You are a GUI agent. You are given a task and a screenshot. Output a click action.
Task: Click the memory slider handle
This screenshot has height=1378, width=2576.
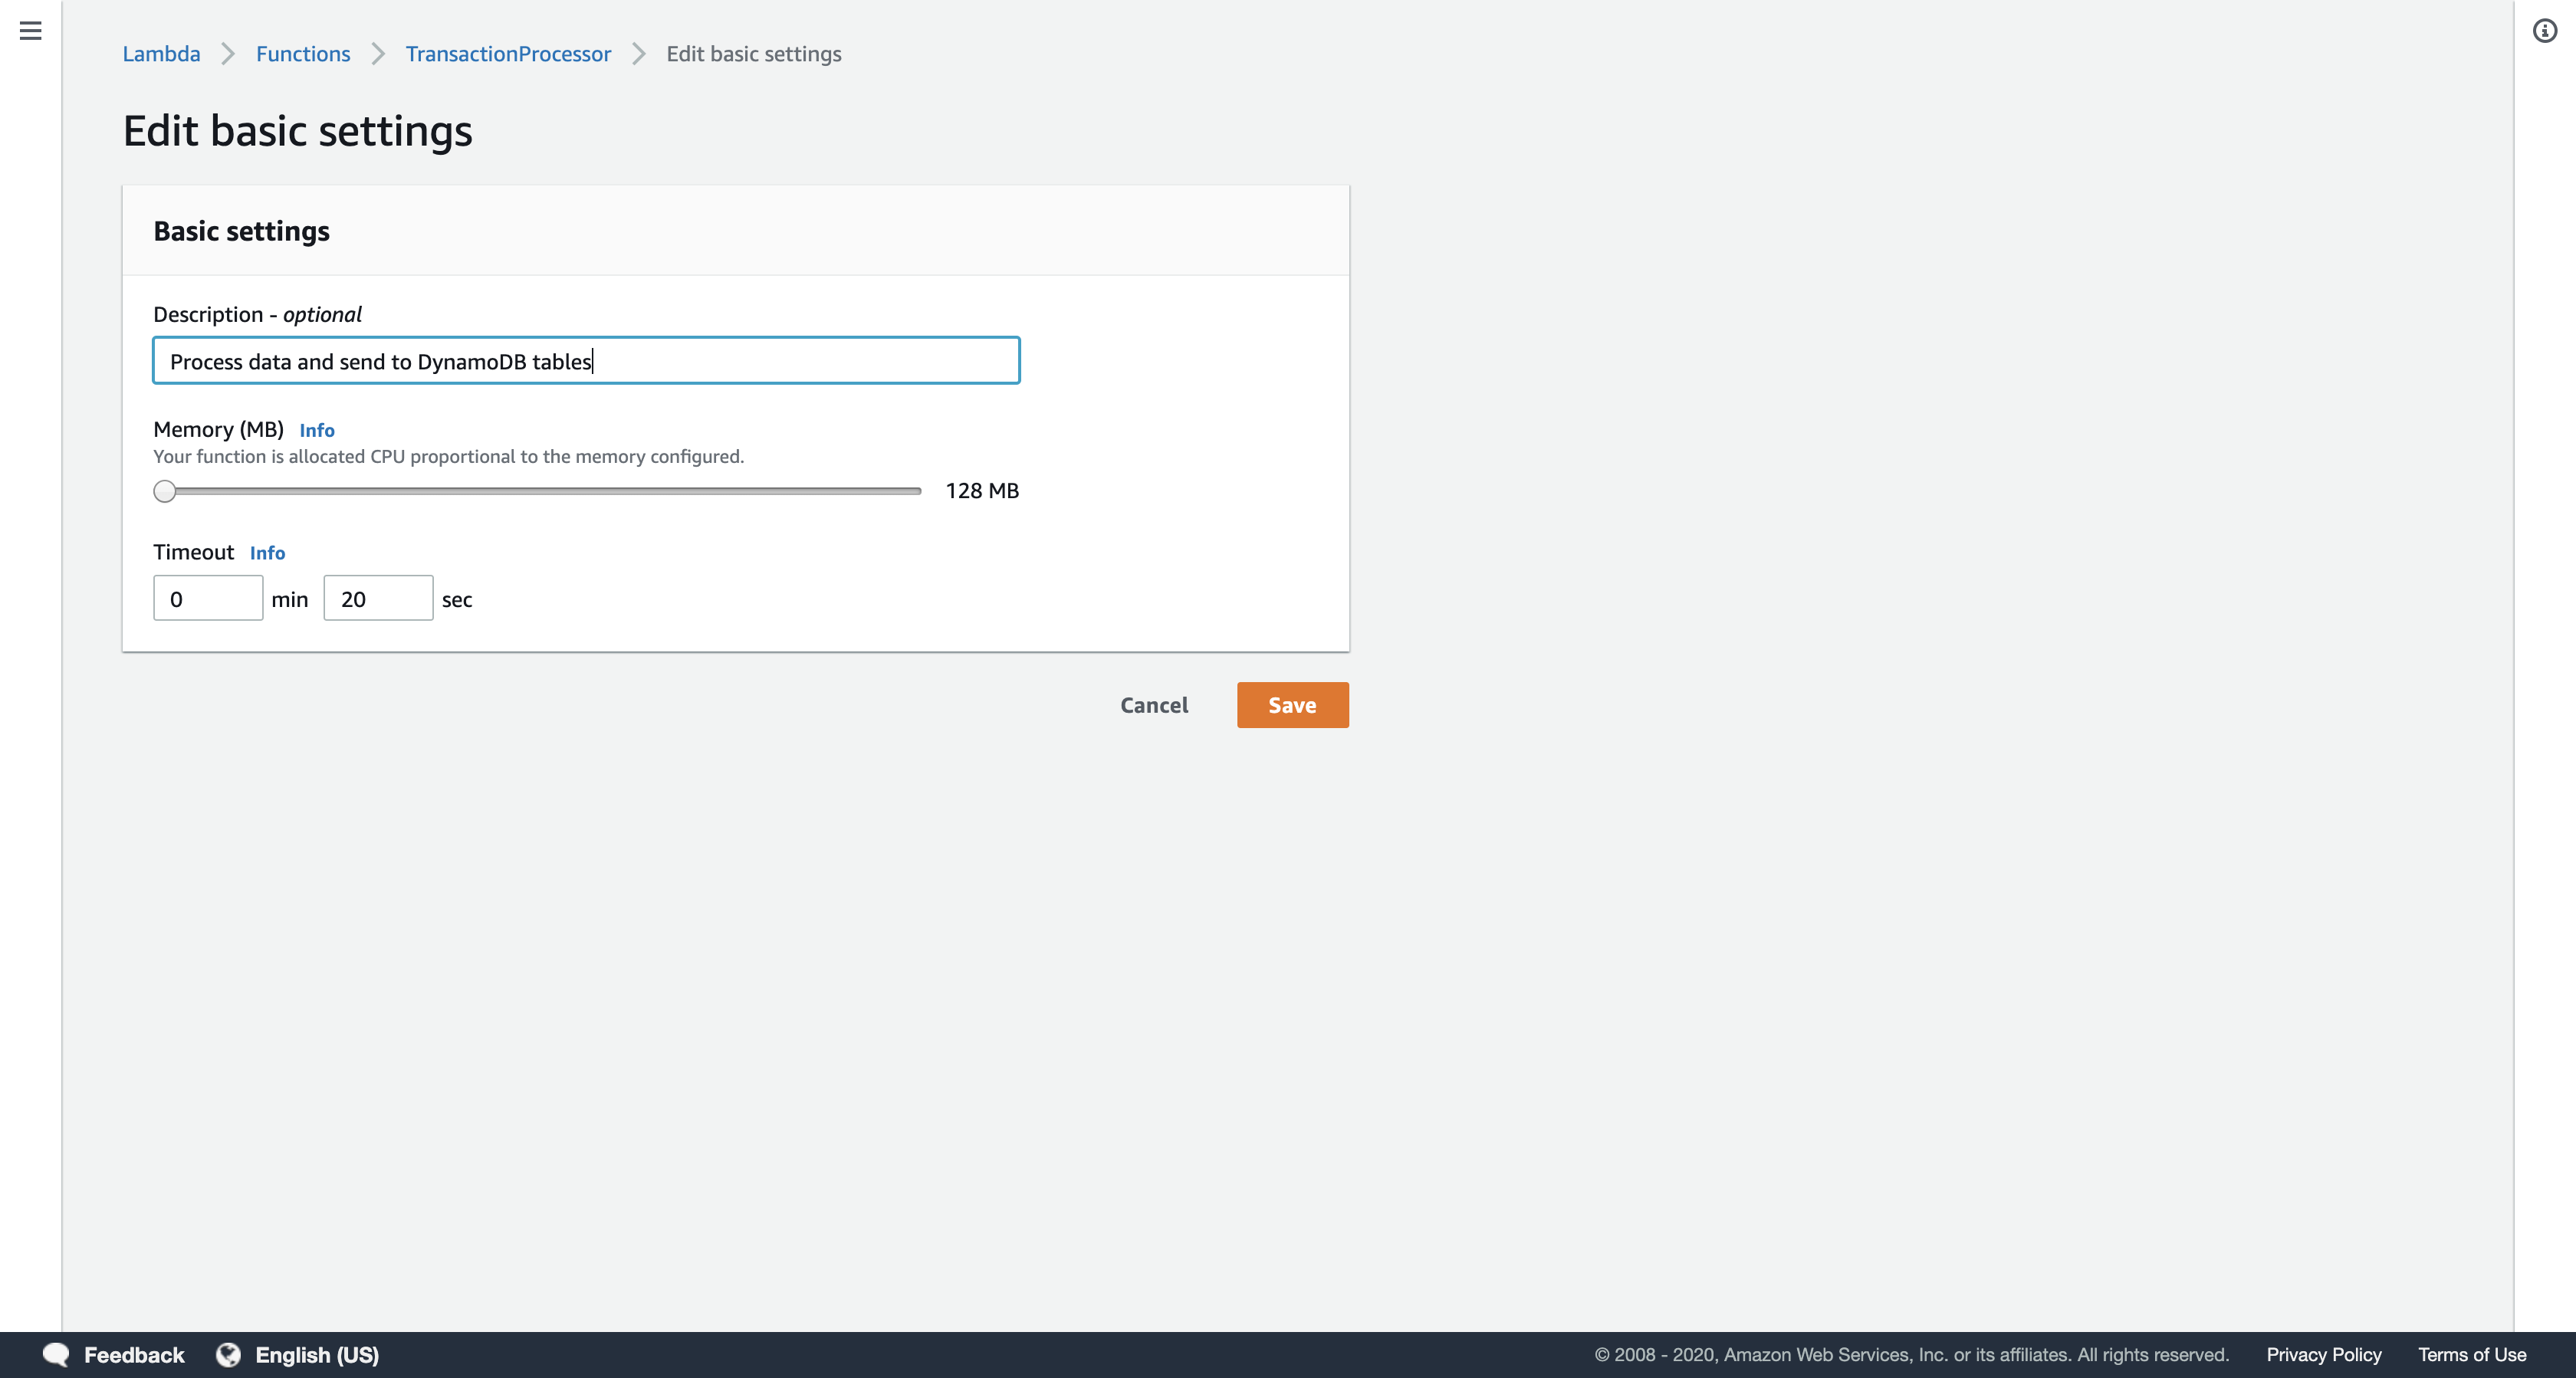click(165, 491)
